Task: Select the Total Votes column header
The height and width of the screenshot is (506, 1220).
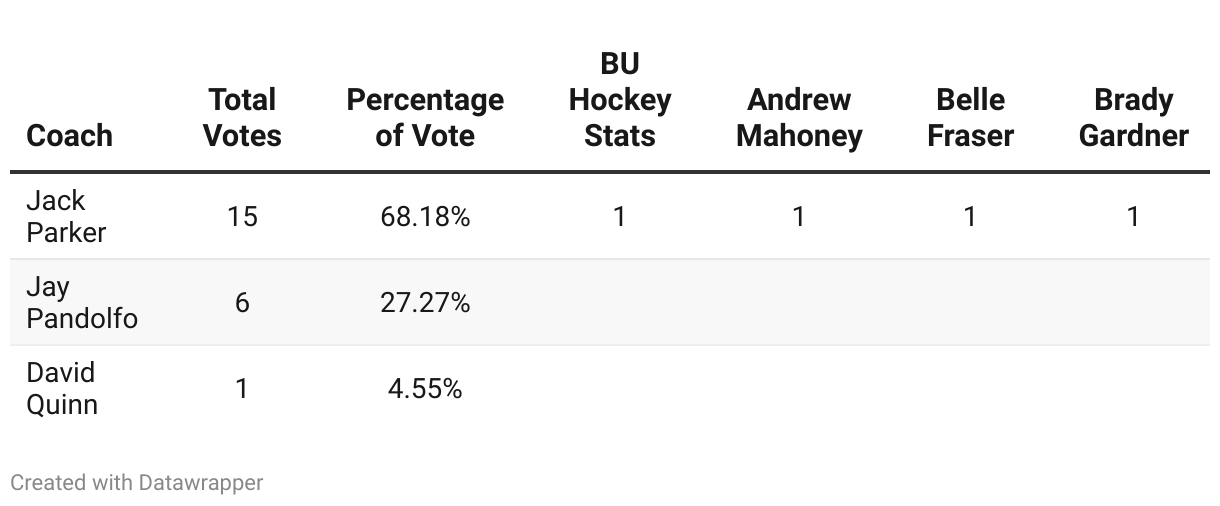Action: [x=242, y=117]
